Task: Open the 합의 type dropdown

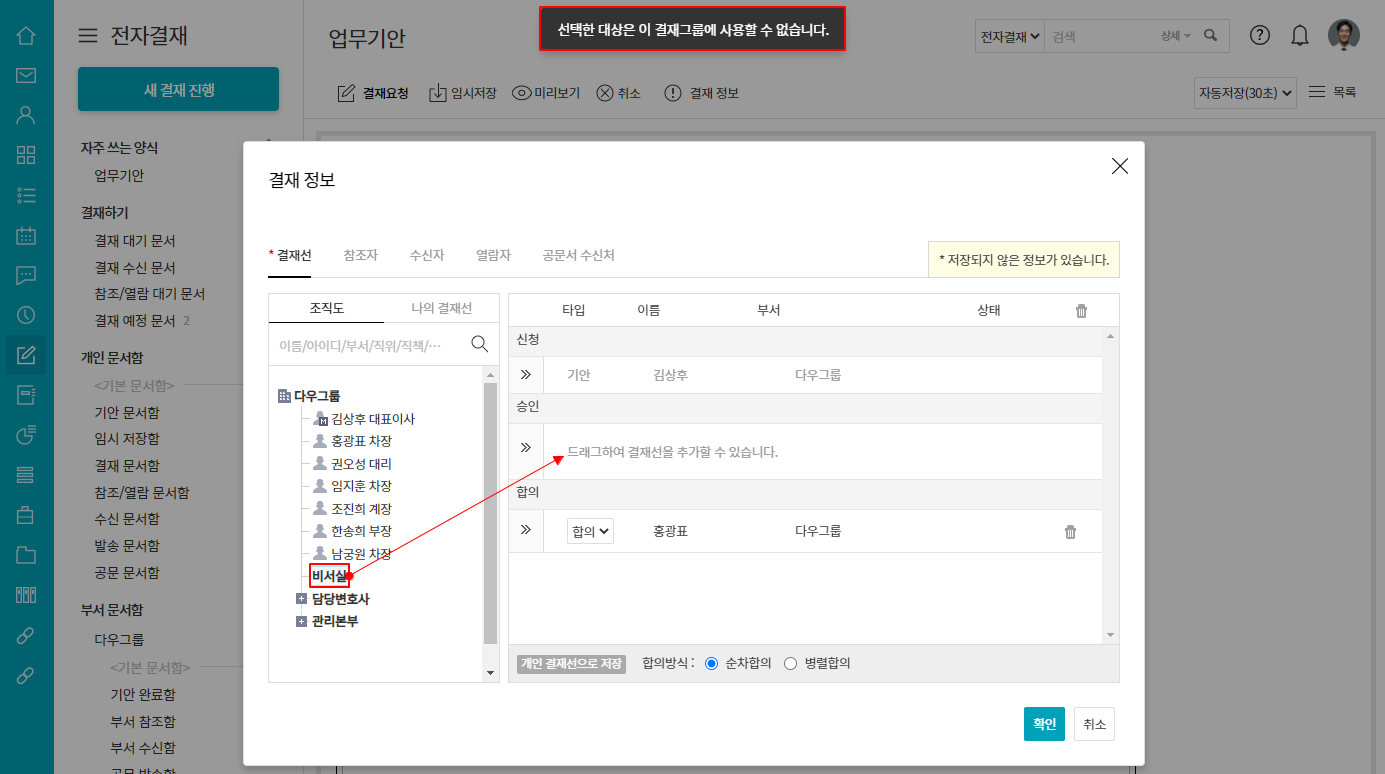Action: click(x=590, y=532)
